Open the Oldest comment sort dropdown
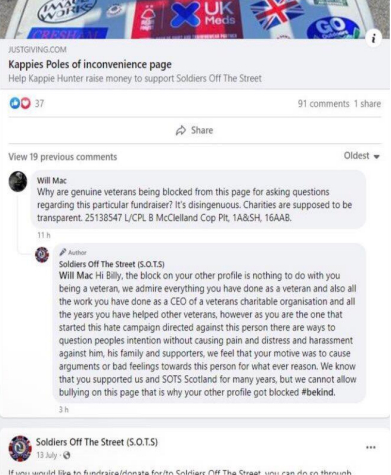Screen dimensions: 391x475 (362, 156)
